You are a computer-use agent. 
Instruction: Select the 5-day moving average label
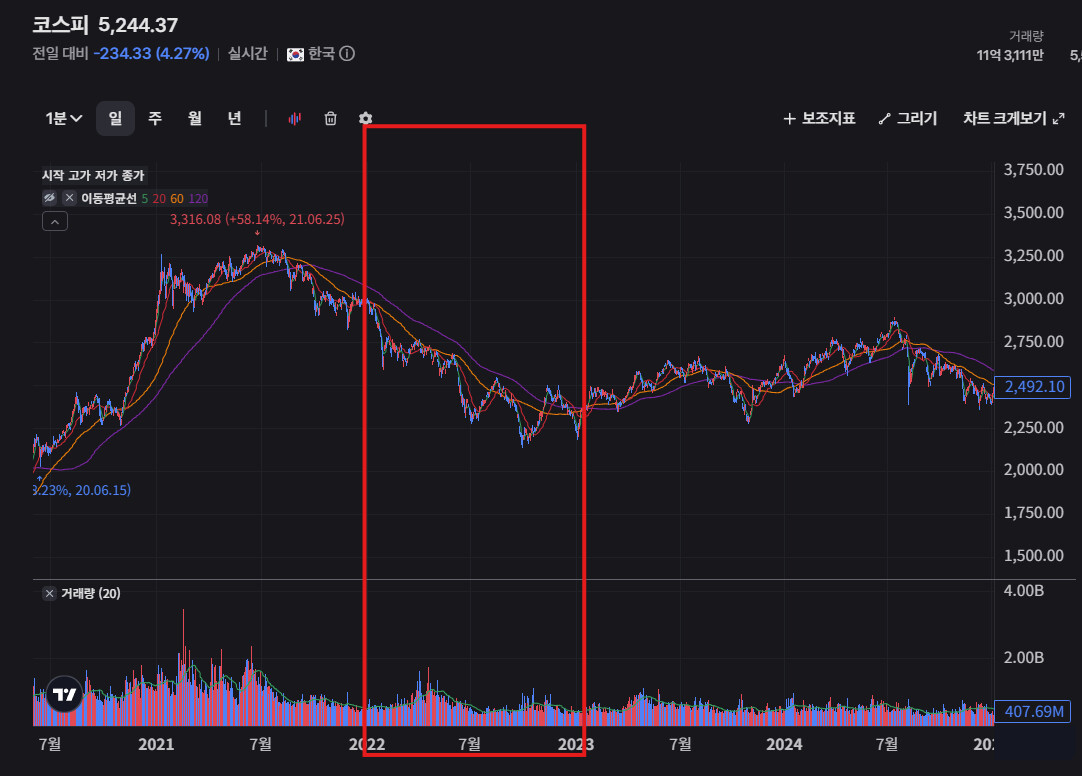coord(145,199)
